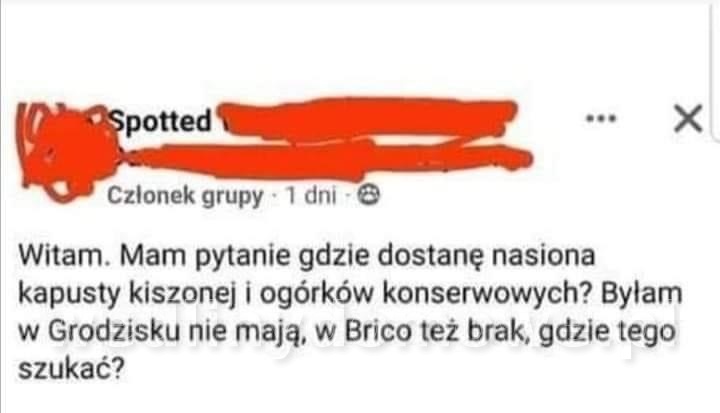The height and width of the screenshot is (413, 720).
Task: Click the word szukać? ending the post
Action: [72, 368]
